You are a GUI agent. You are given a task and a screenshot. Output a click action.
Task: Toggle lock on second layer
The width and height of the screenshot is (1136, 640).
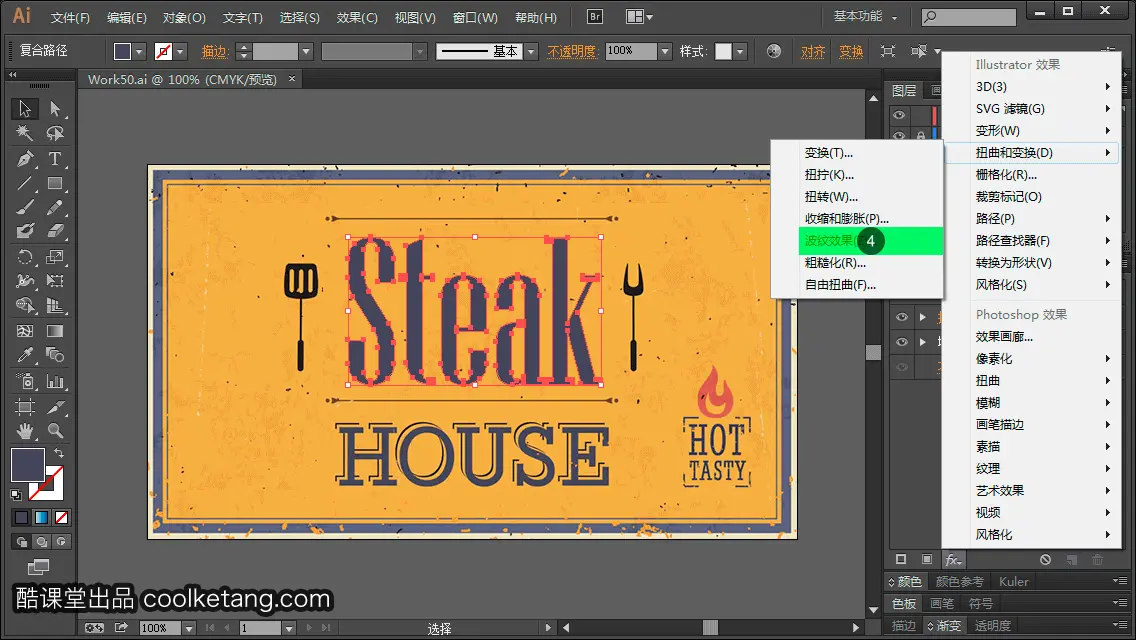point(920,135)
